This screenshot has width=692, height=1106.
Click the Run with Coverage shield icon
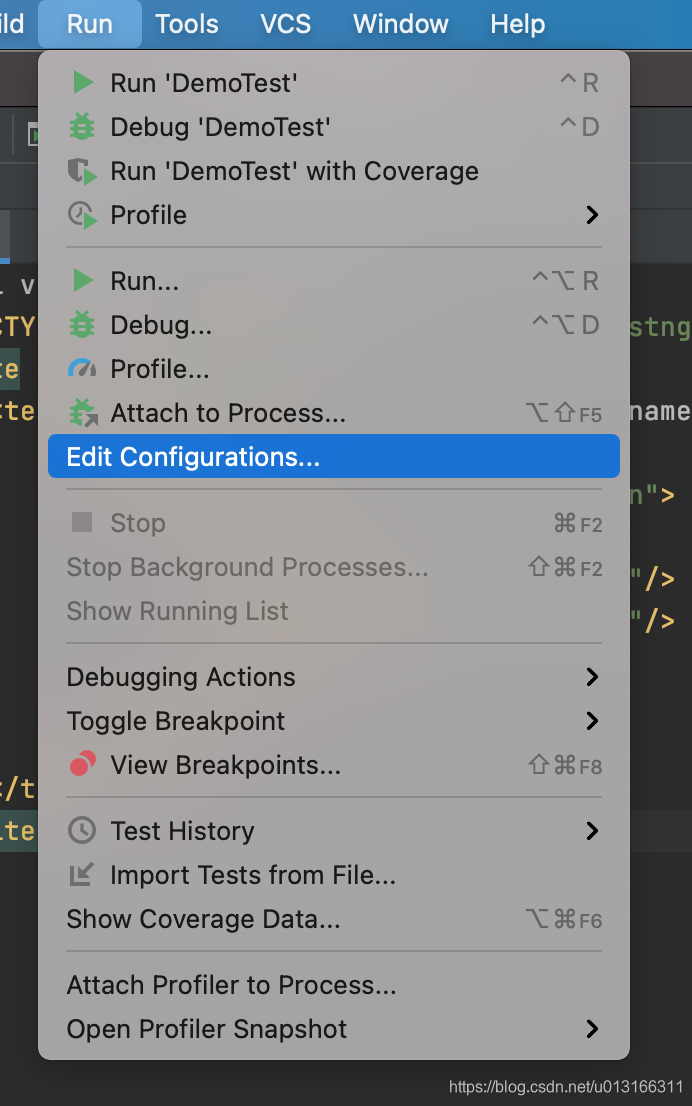click(82, 171)
